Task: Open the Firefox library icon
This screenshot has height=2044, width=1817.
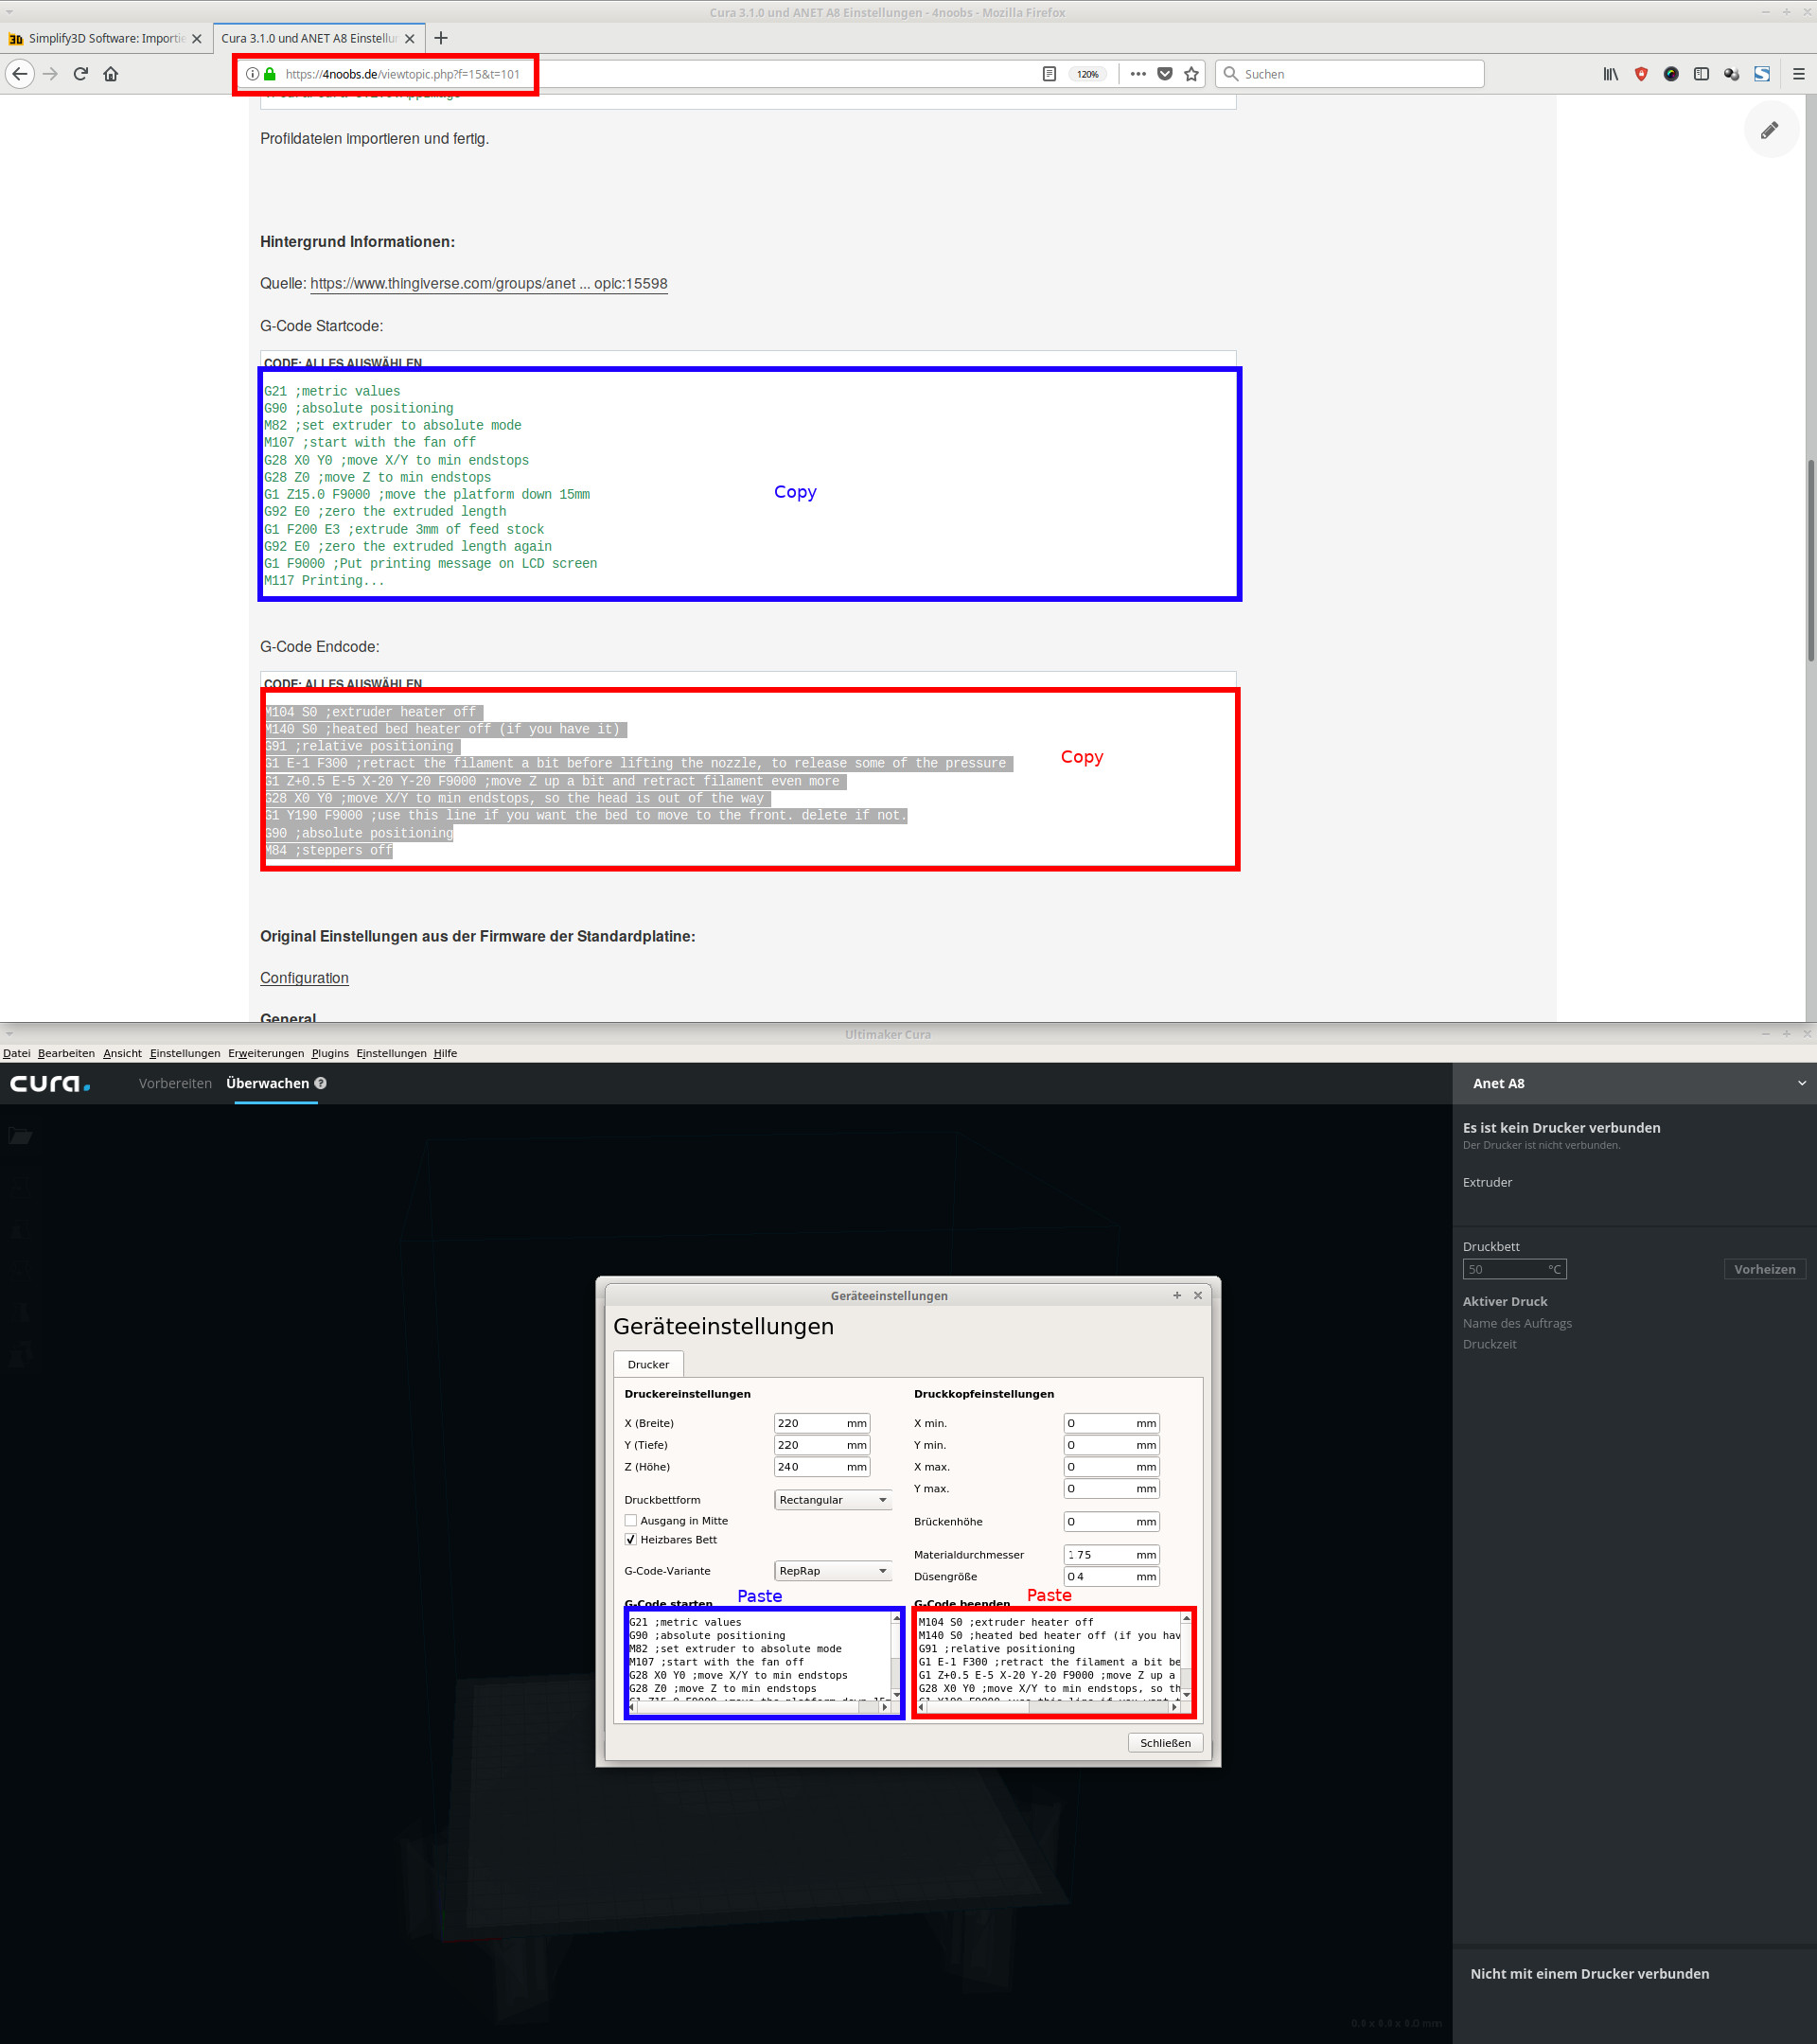Action: pos(1610,74)
